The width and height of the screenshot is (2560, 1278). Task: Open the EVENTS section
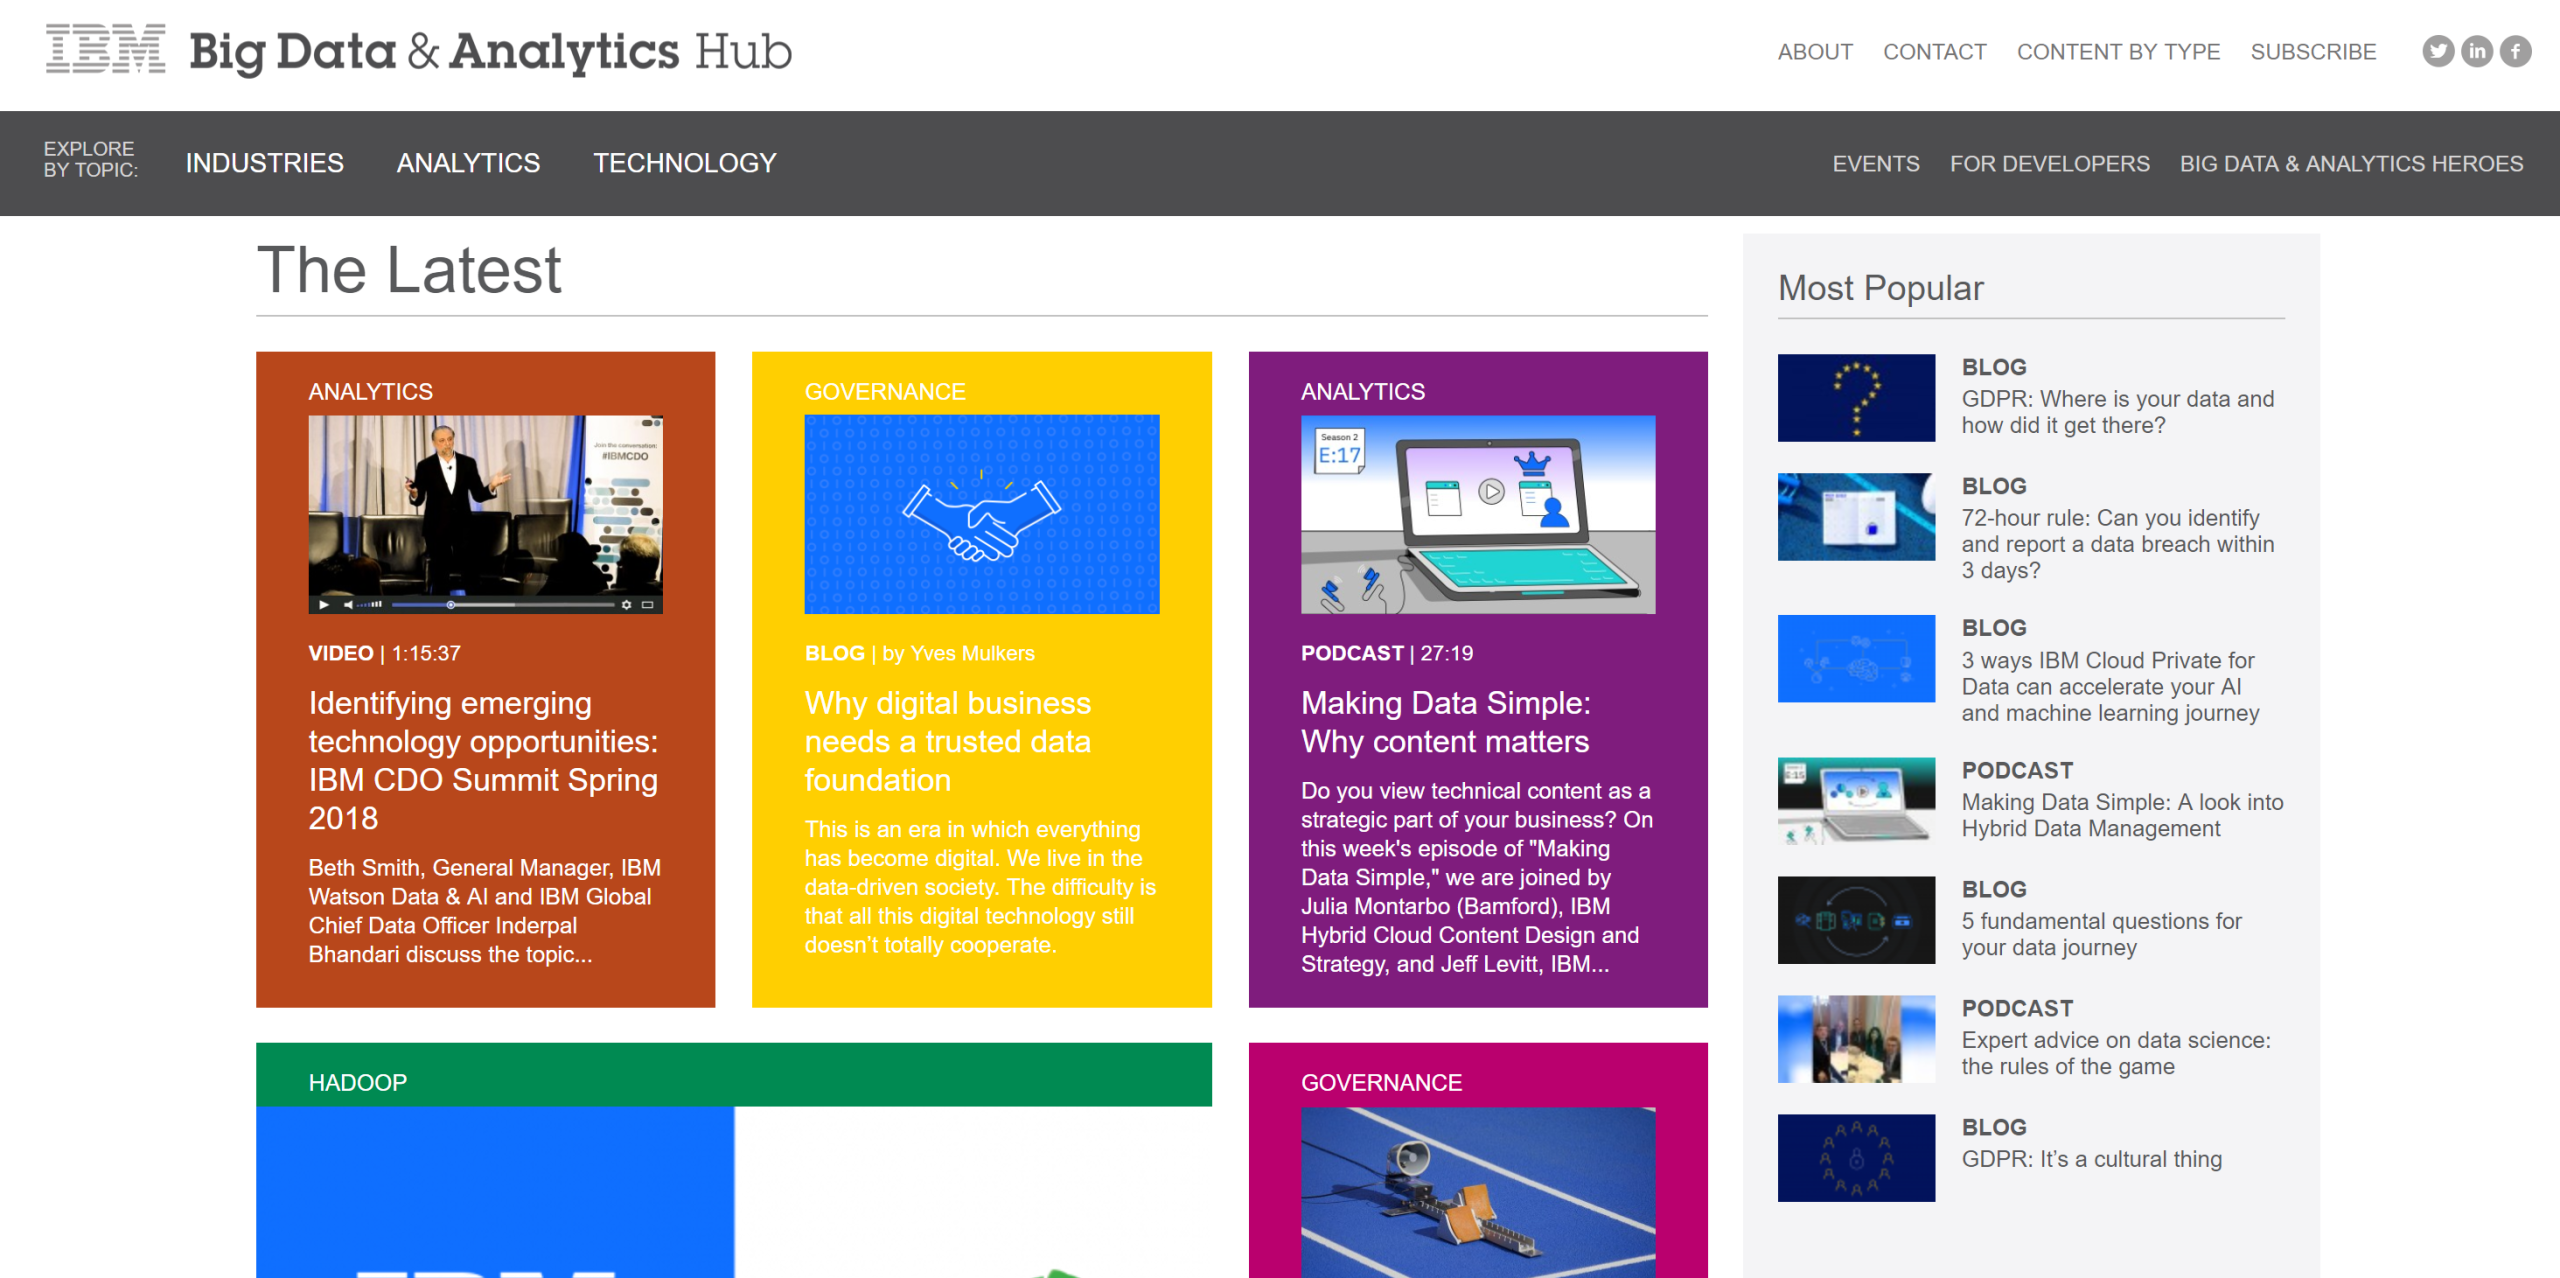[1875, 164]
